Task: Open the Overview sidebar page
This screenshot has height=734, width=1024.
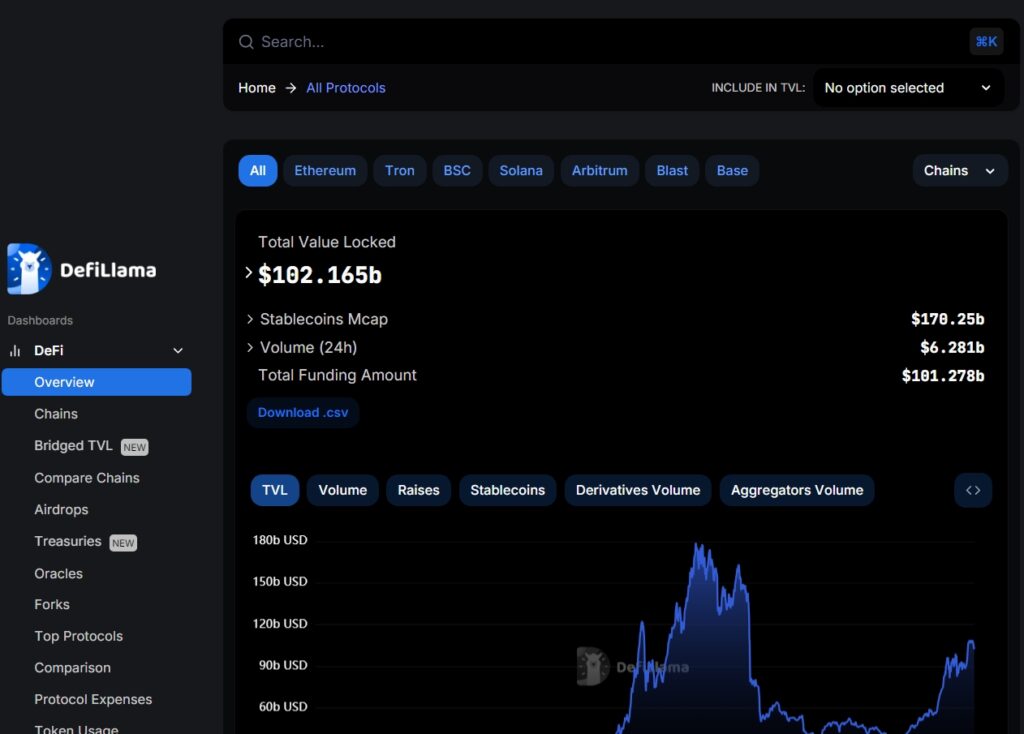Action: click(97, 382)
